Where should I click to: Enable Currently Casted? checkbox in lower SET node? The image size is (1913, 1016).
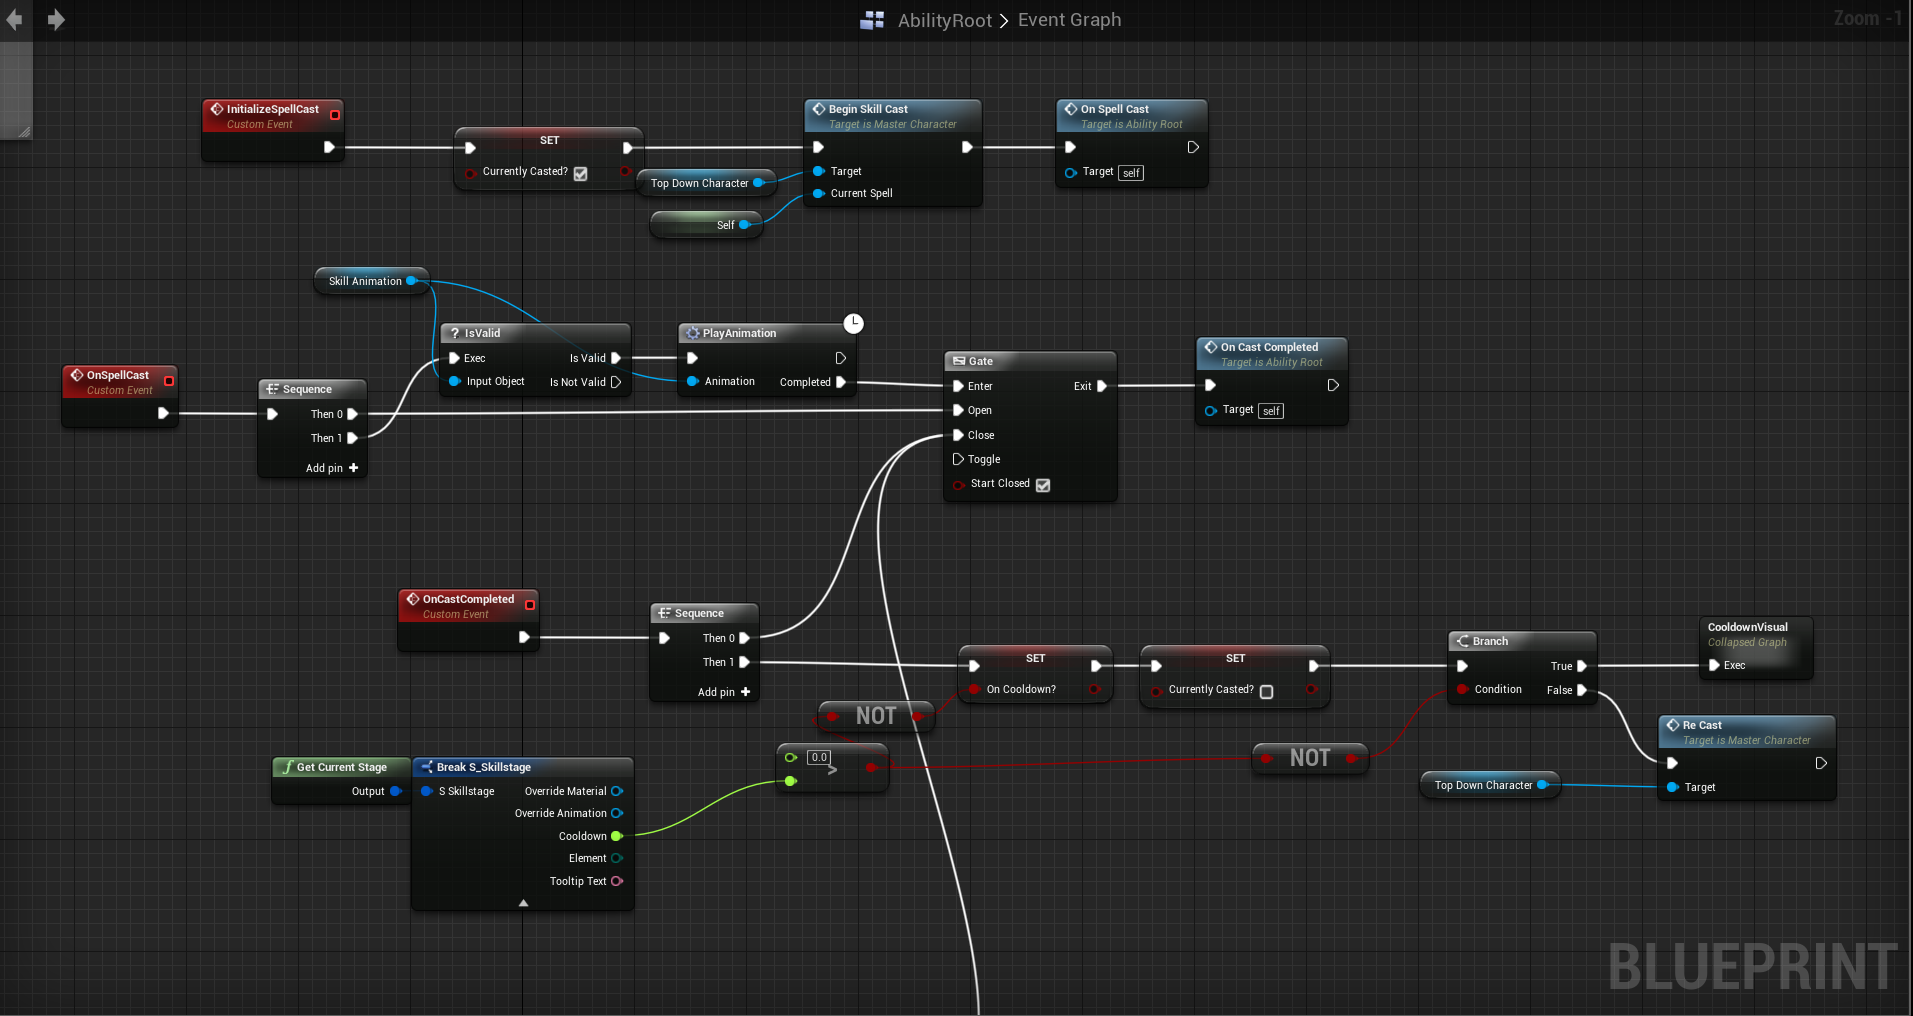(x=1266, y=691)
